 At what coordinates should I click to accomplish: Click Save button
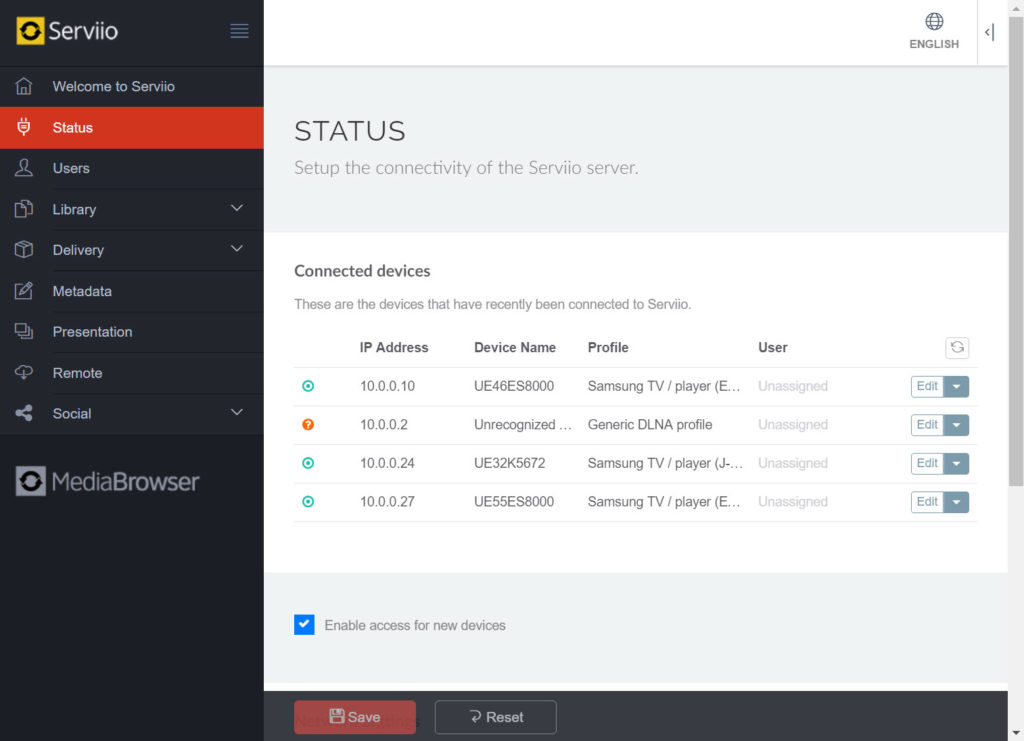[355, 717]
